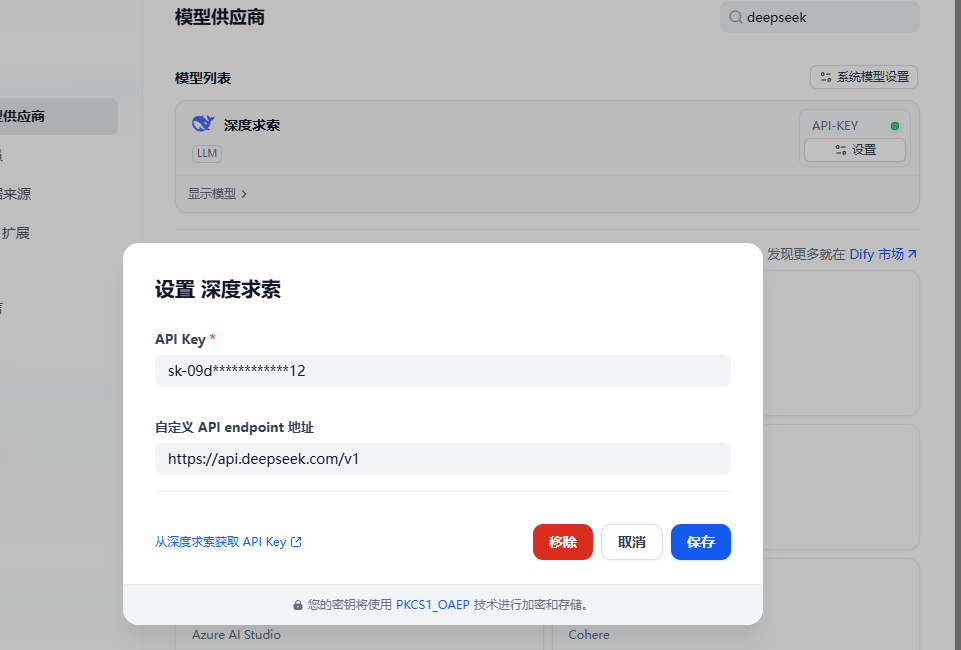The height and width of the screenshot is (650, 961).
Task: Click the API-KEY label
Action: (x=835, y=126)
